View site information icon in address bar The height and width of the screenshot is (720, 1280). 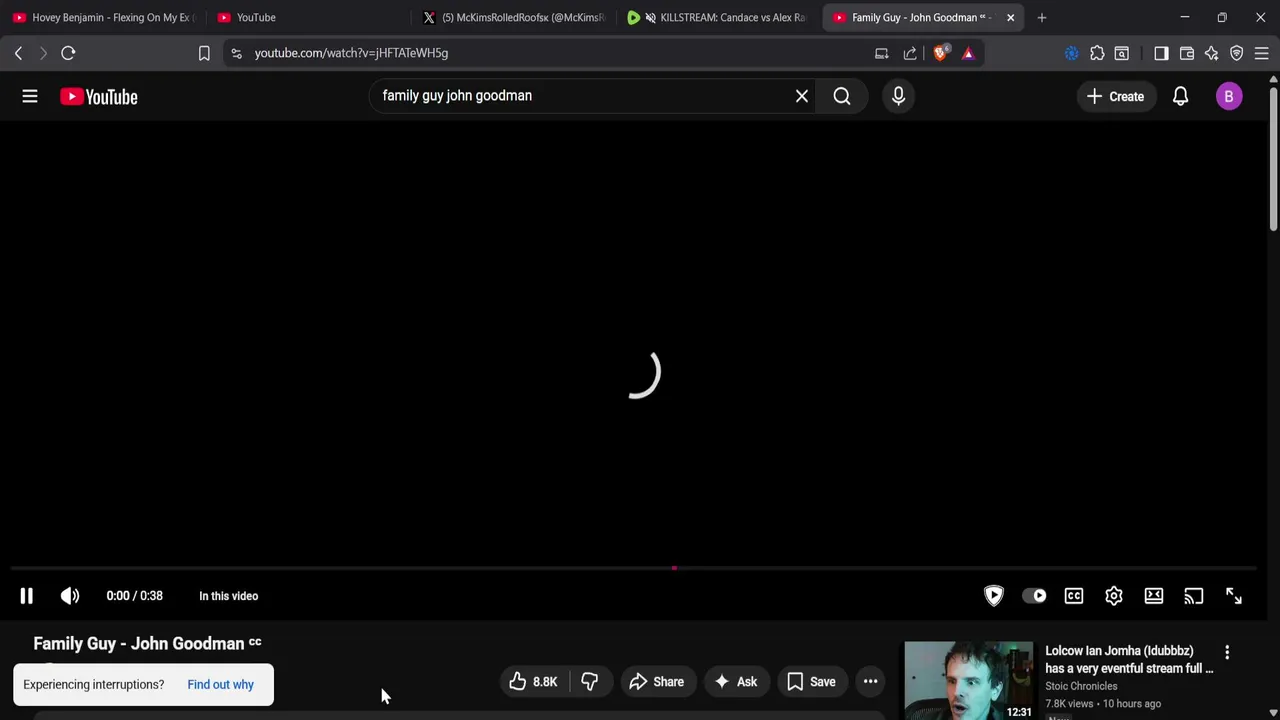(x=236, y=53)
